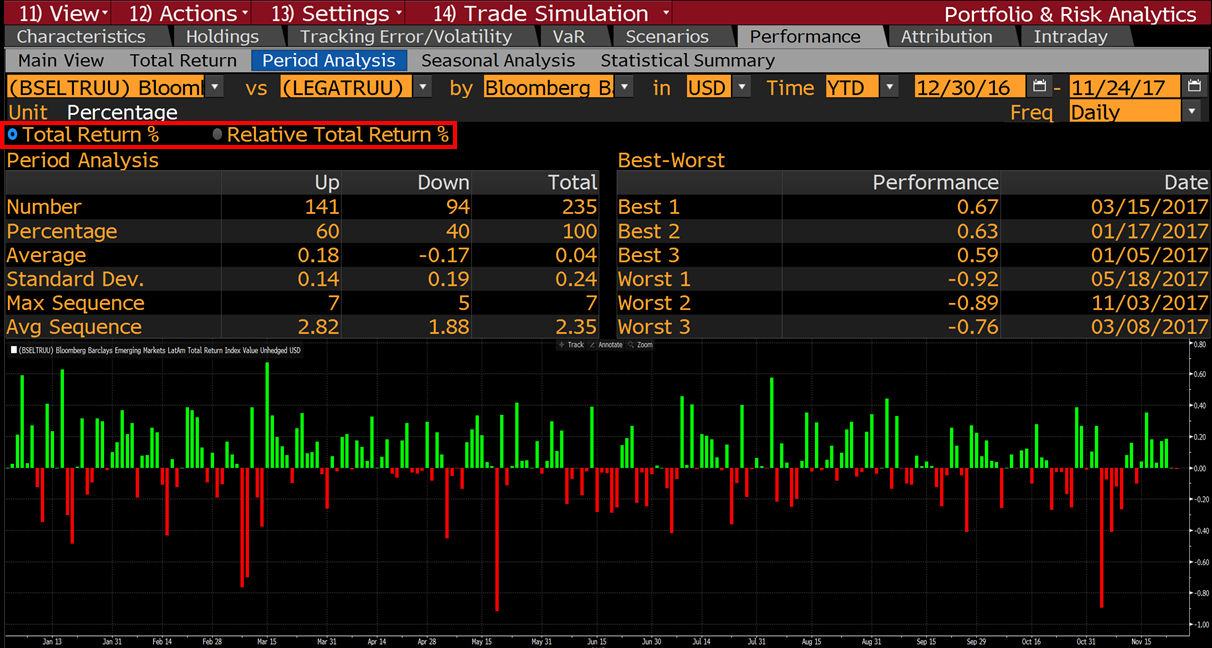Click the Annotate chart tool
The width and height of the screenshot is (1212, 648).
[609, 345]
